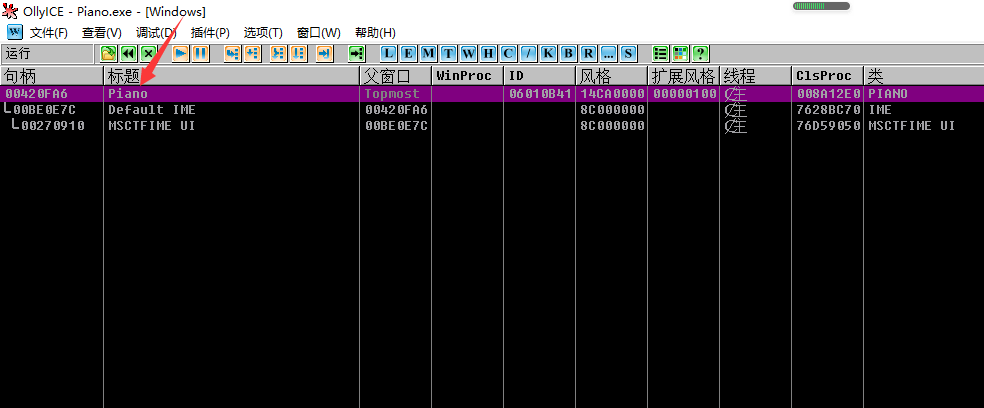Click ClsProc value 76D59050
Screen dimensions: 984x408
[x=828, y=126]
